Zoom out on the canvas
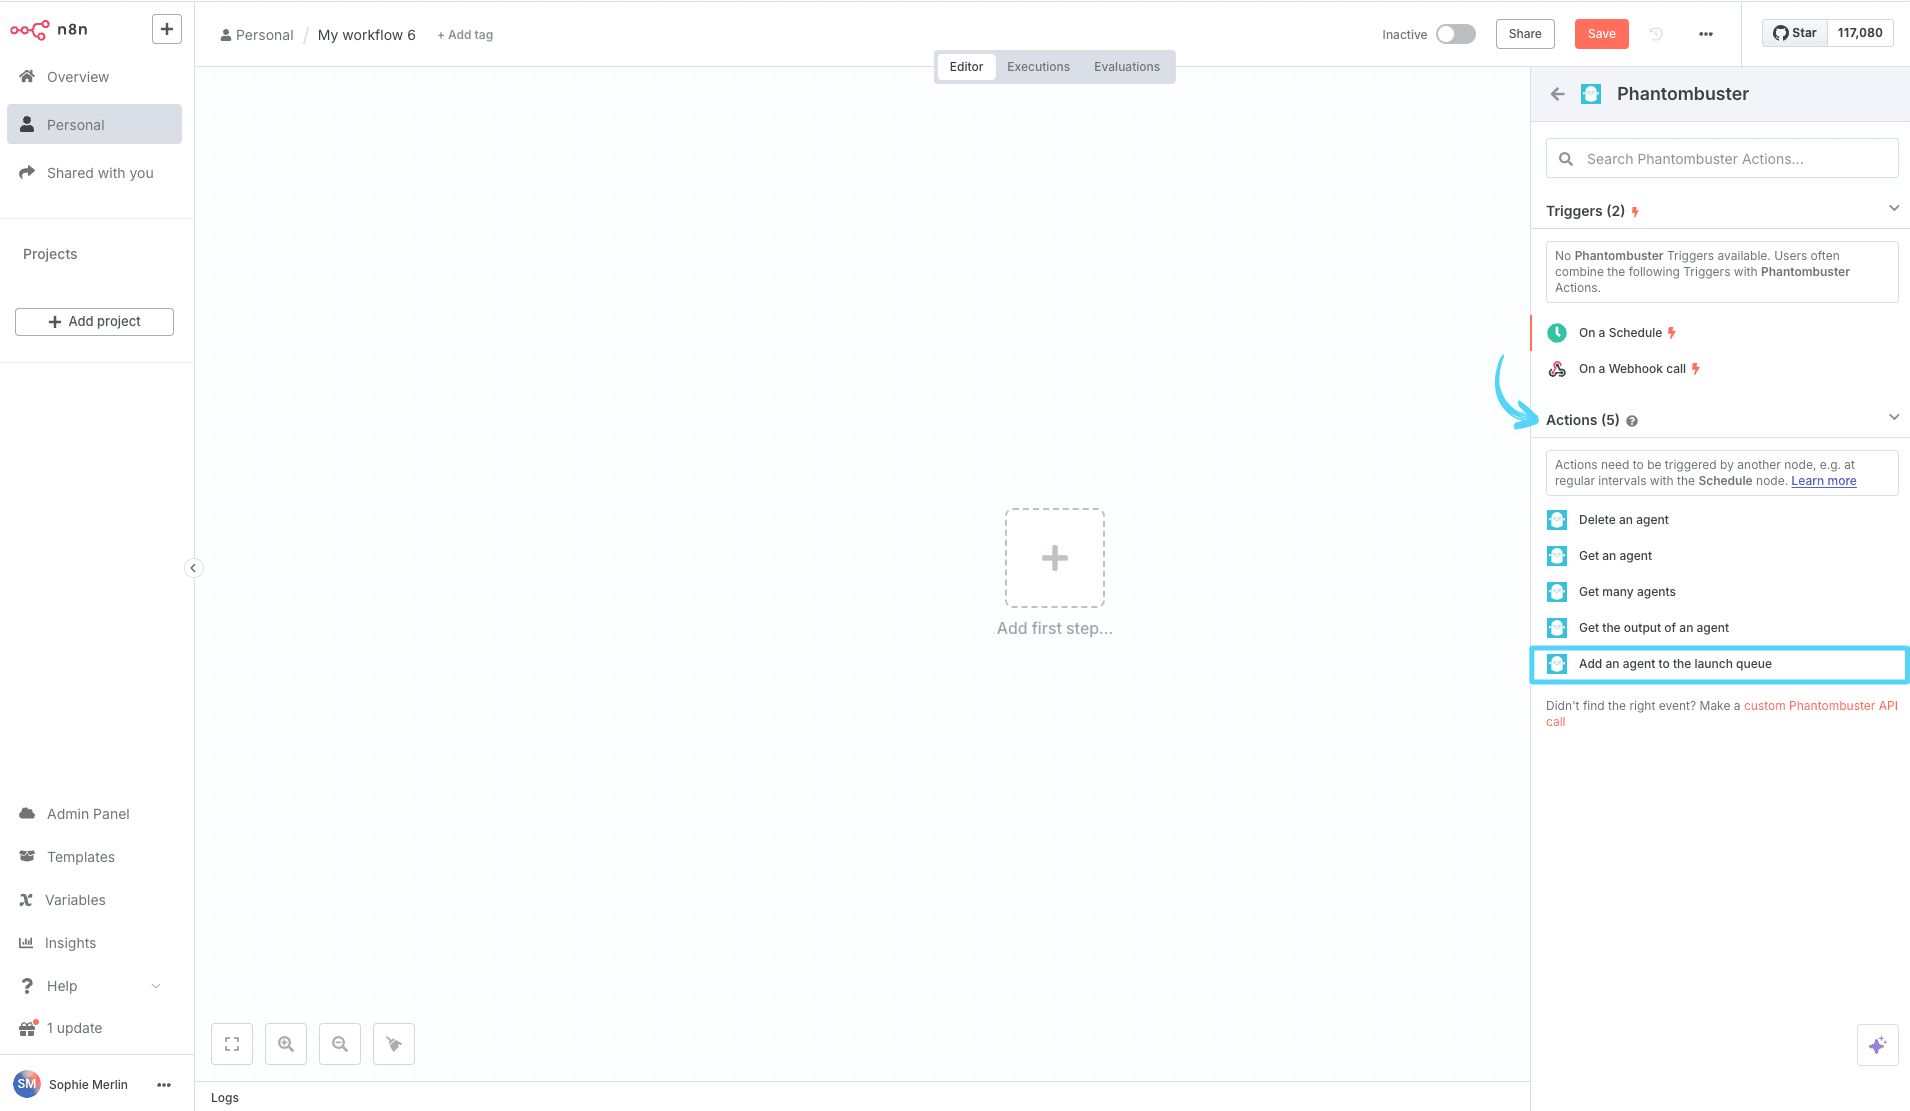Screen dimensions: 1910x1111 340,1044
